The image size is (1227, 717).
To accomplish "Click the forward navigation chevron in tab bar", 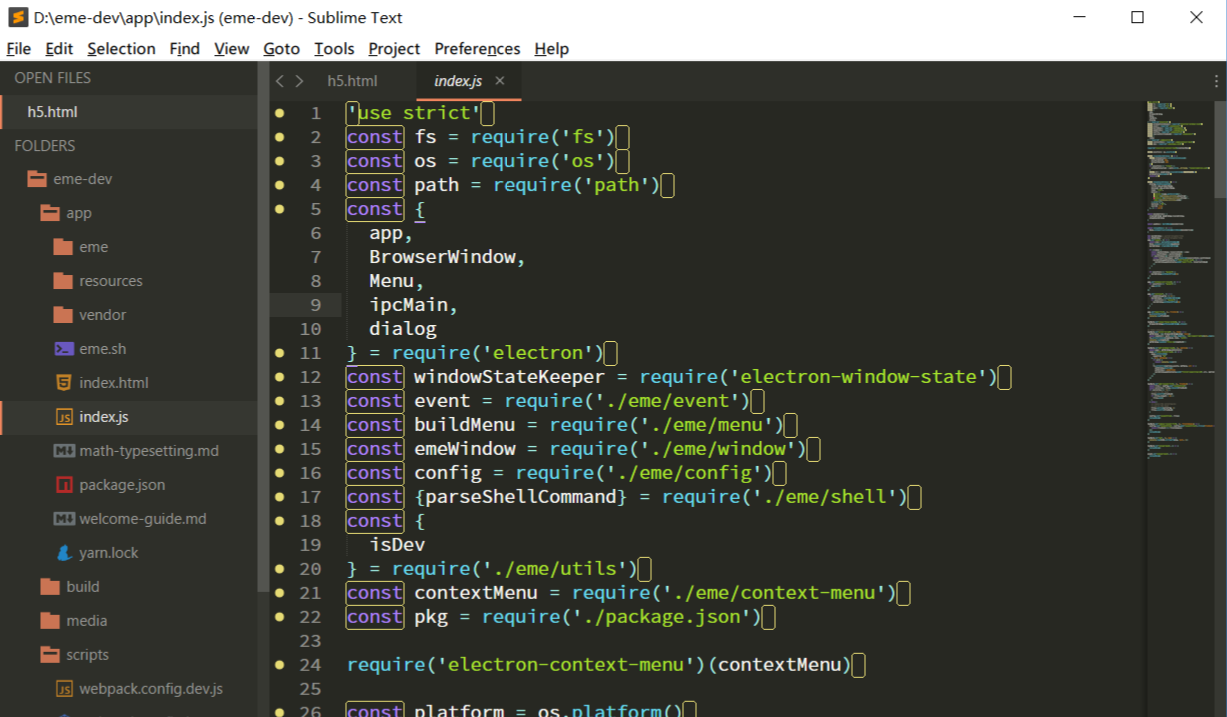I will 298,80.
